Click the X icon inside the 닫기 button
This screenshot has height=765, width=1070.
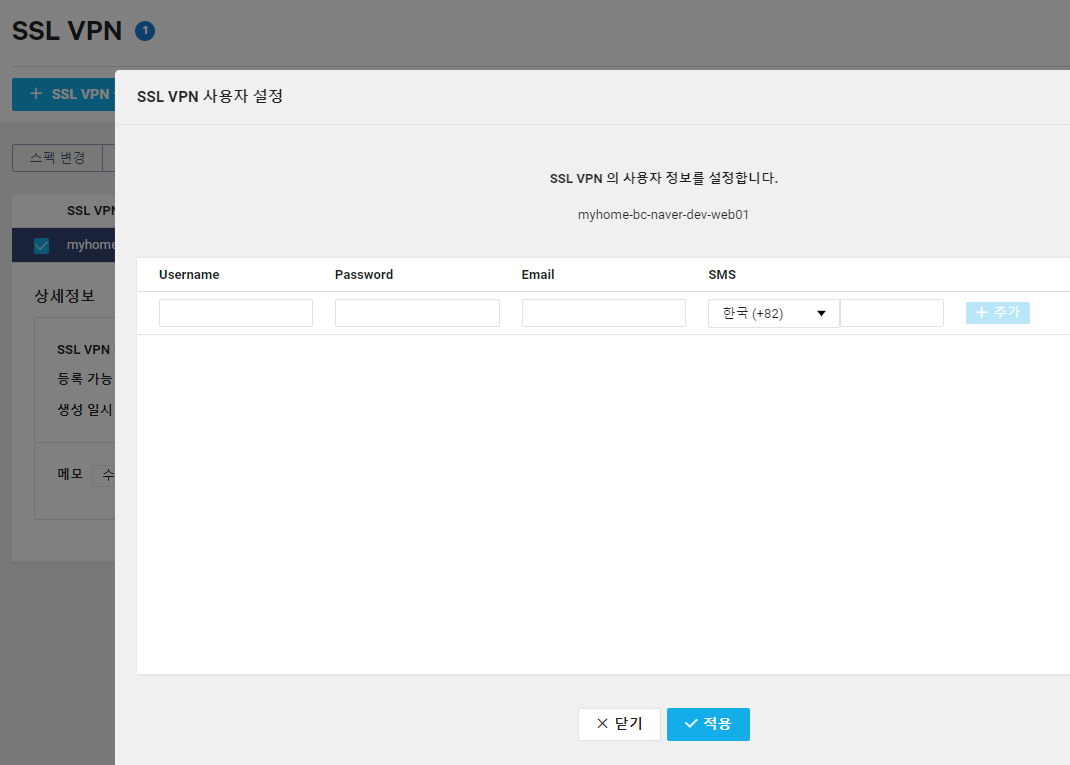602,723
